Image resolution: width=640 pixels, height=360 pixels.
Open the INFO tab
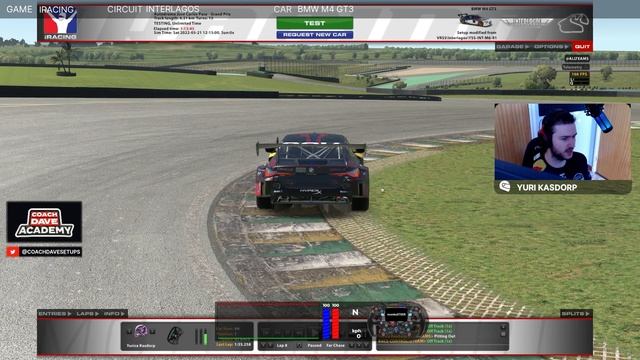coord(114,313)
